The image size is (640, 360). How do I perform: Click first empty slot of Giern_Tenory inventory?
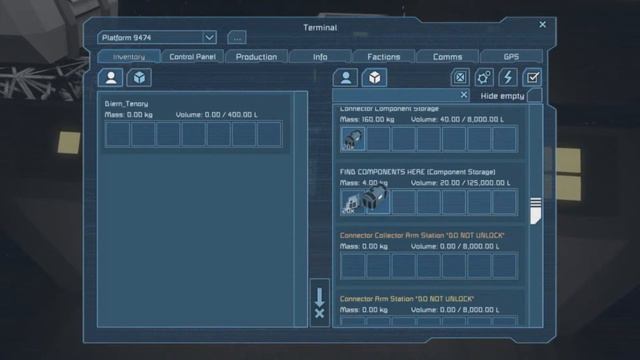tap(118, 134)
